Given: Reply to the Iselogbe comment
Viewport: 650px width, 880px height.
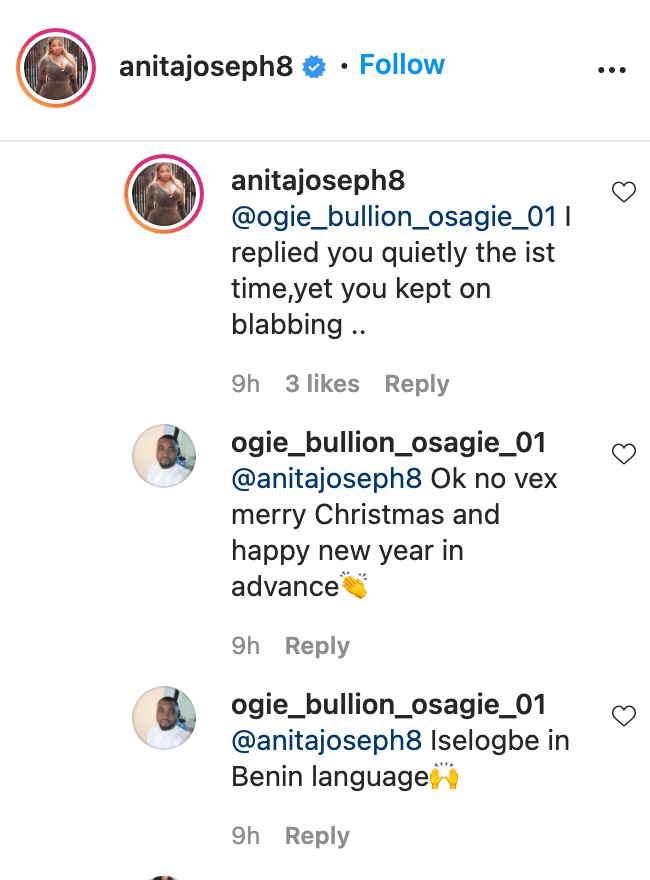Looking at the screenshot, I should tap(317, 836).
